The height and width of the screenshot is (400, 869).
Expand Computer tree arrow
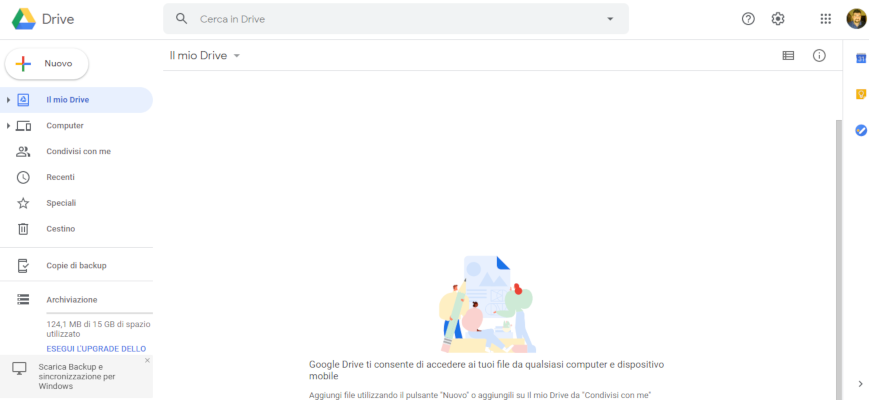click(8, 126)
